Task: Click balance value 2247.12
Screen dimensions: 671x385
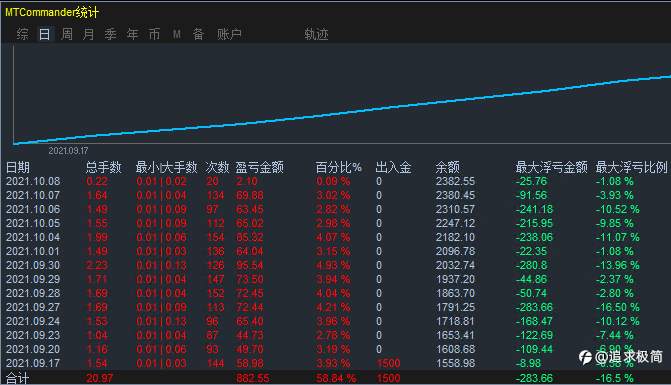Action: (x=455, y=223)
